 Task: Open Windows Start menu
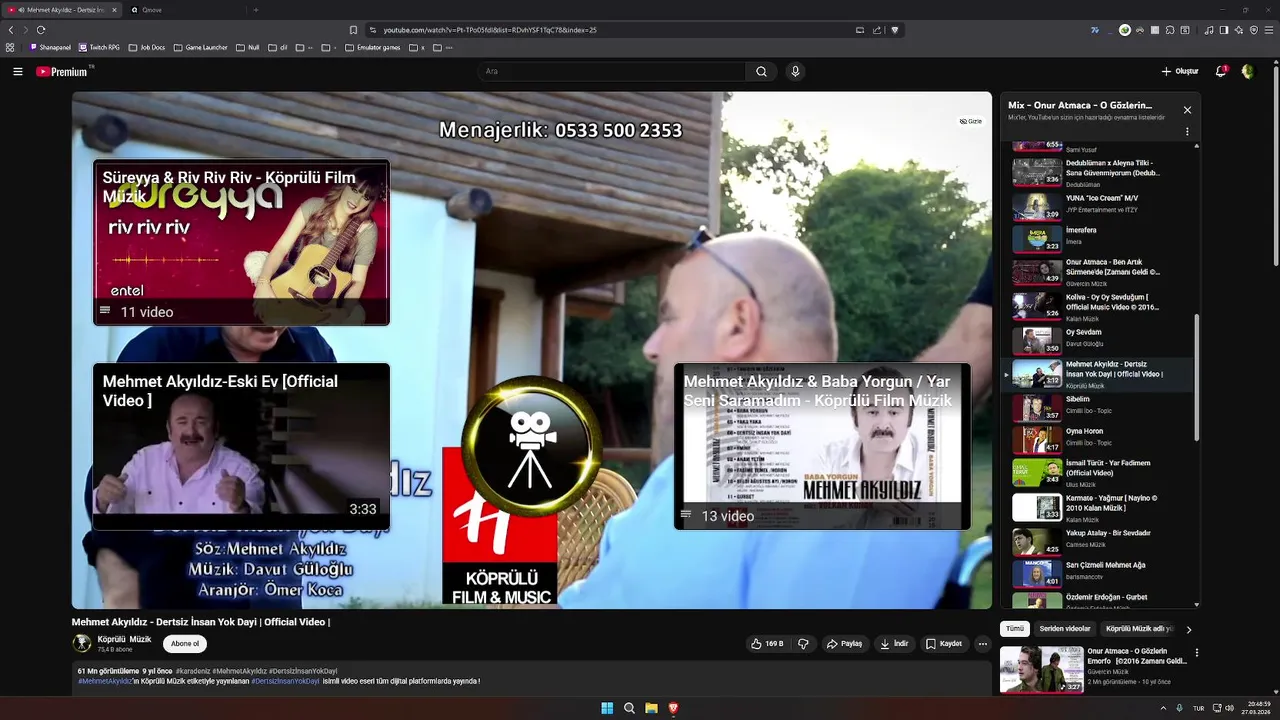coord(607,708)
